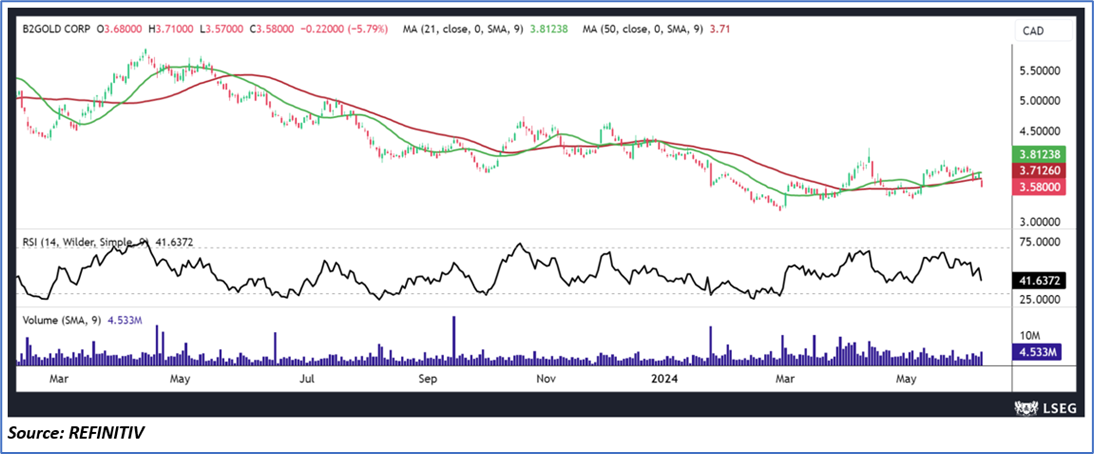Select the MA (50, close, 0, SMA, 9) legend
Viewport: 1094px width, 454px height.
(642, 29)
